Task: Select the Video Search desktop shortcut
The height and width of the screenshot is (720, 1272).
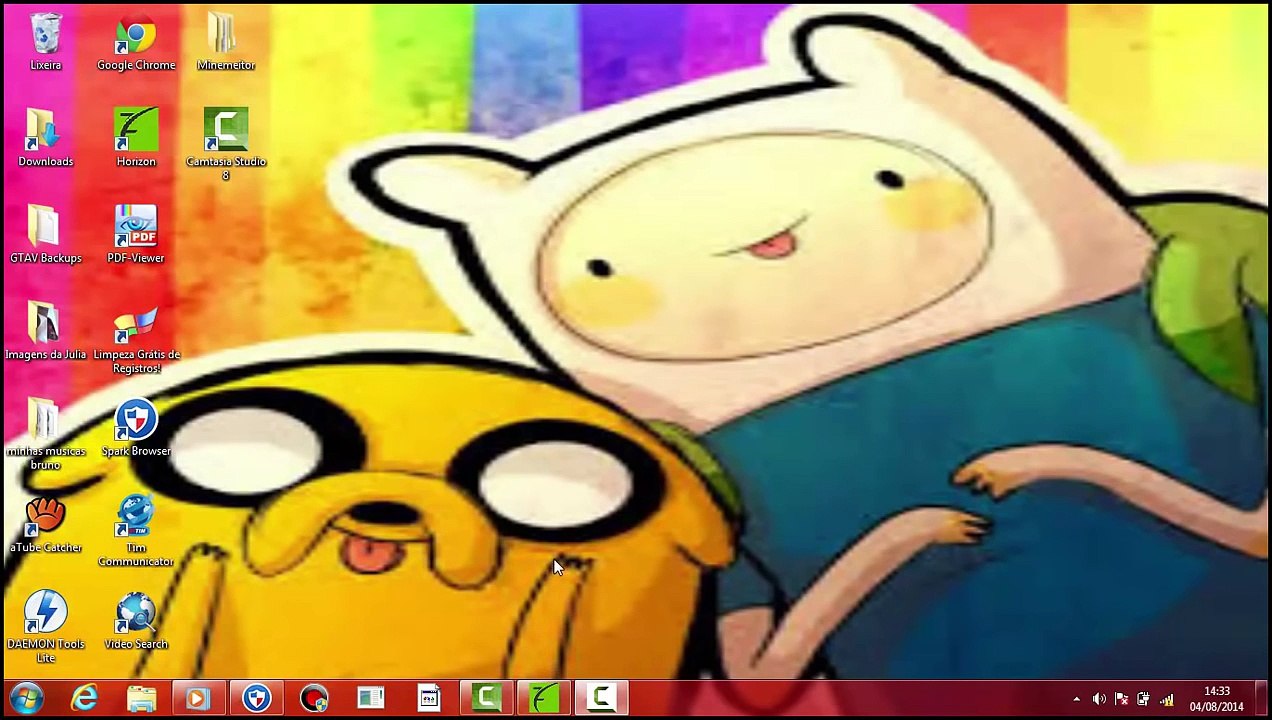Action: pos(136,621)
